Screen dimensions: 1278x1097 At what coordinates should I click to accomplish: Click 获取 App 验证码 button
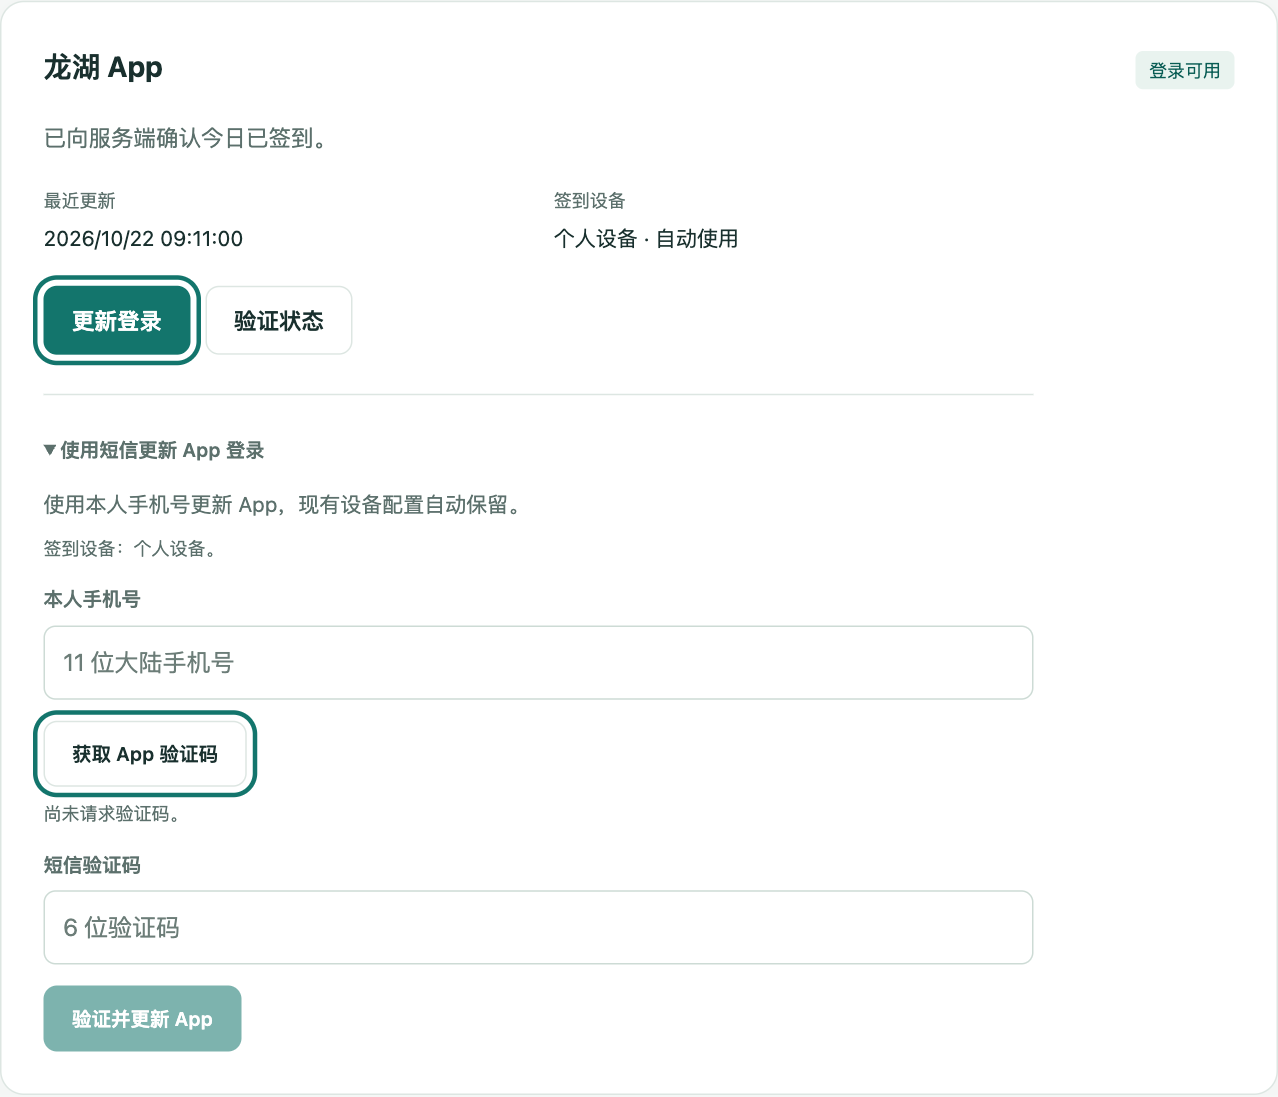click(145, 754)
